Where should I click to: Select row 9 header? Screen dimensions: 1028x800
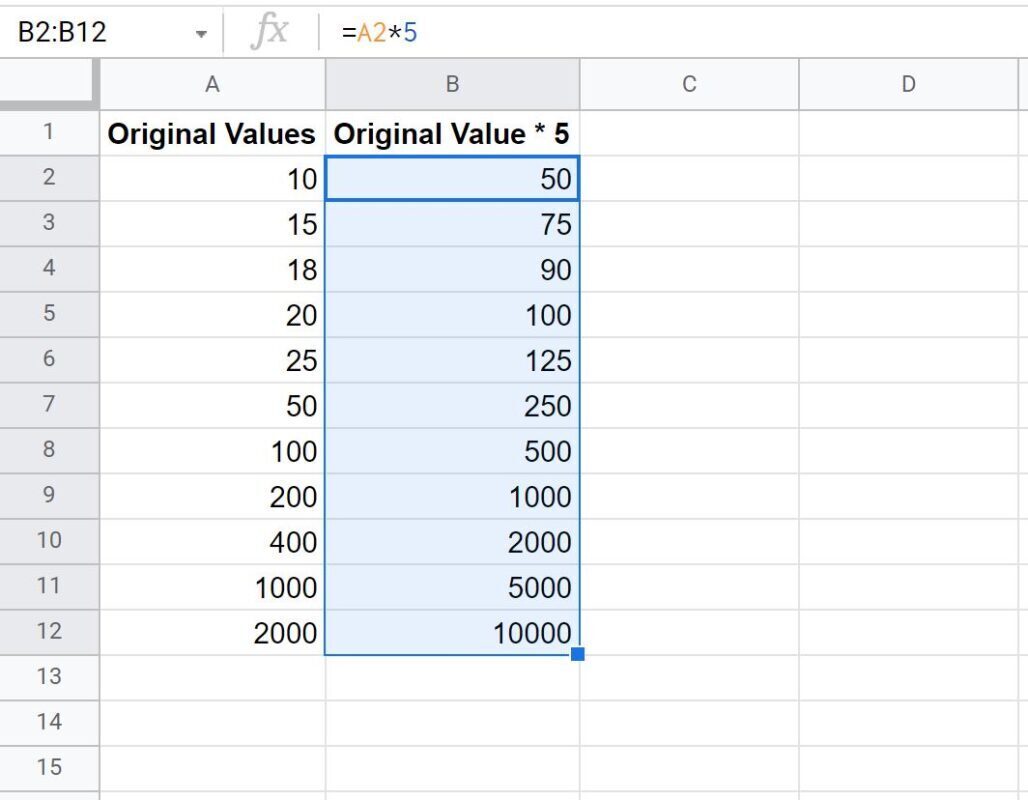(49, 496)
